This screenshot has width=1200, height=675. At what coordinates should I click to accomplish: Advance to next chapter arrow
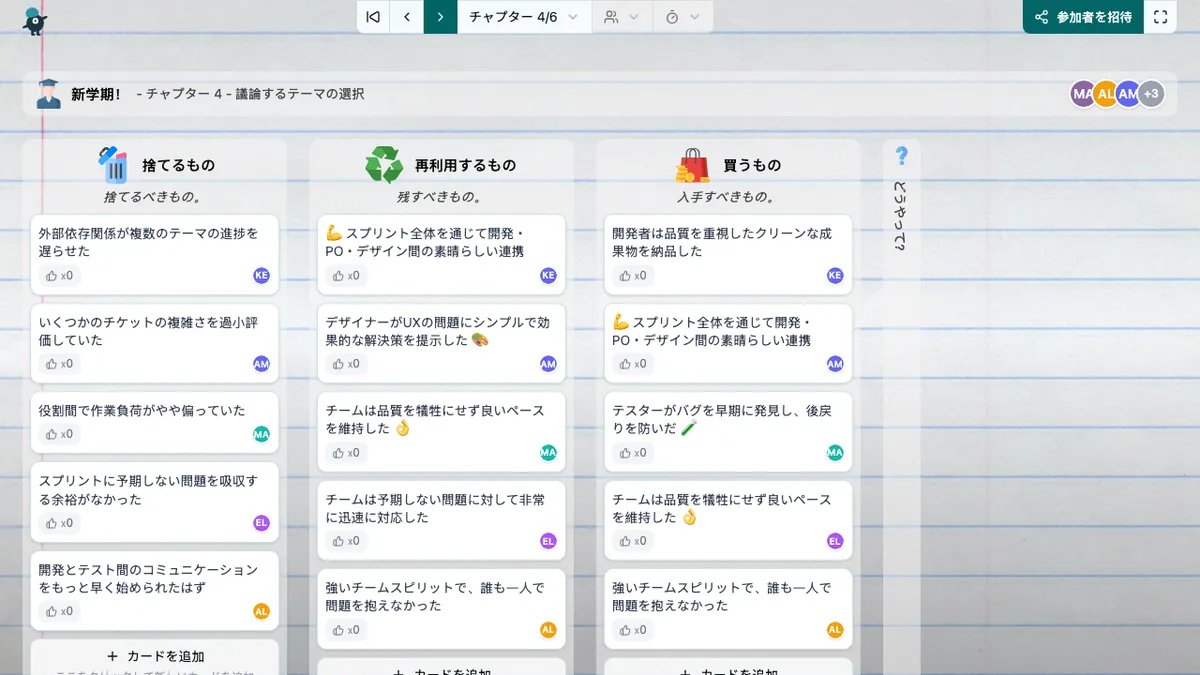440,17
